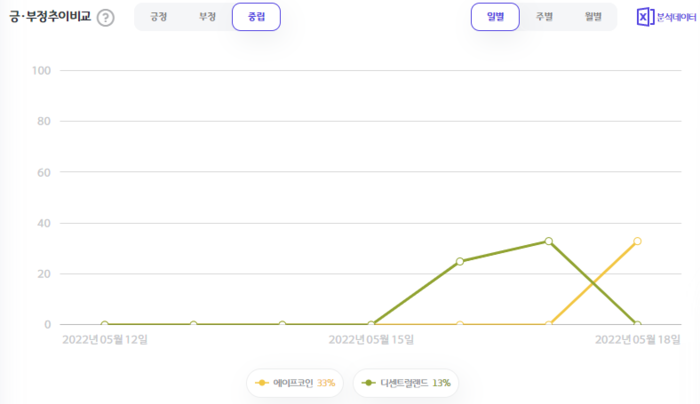Screen dimensions: 700x404
Task: Click the 2022년 05월 15일 axis label
Action: [x=371, y=340]
